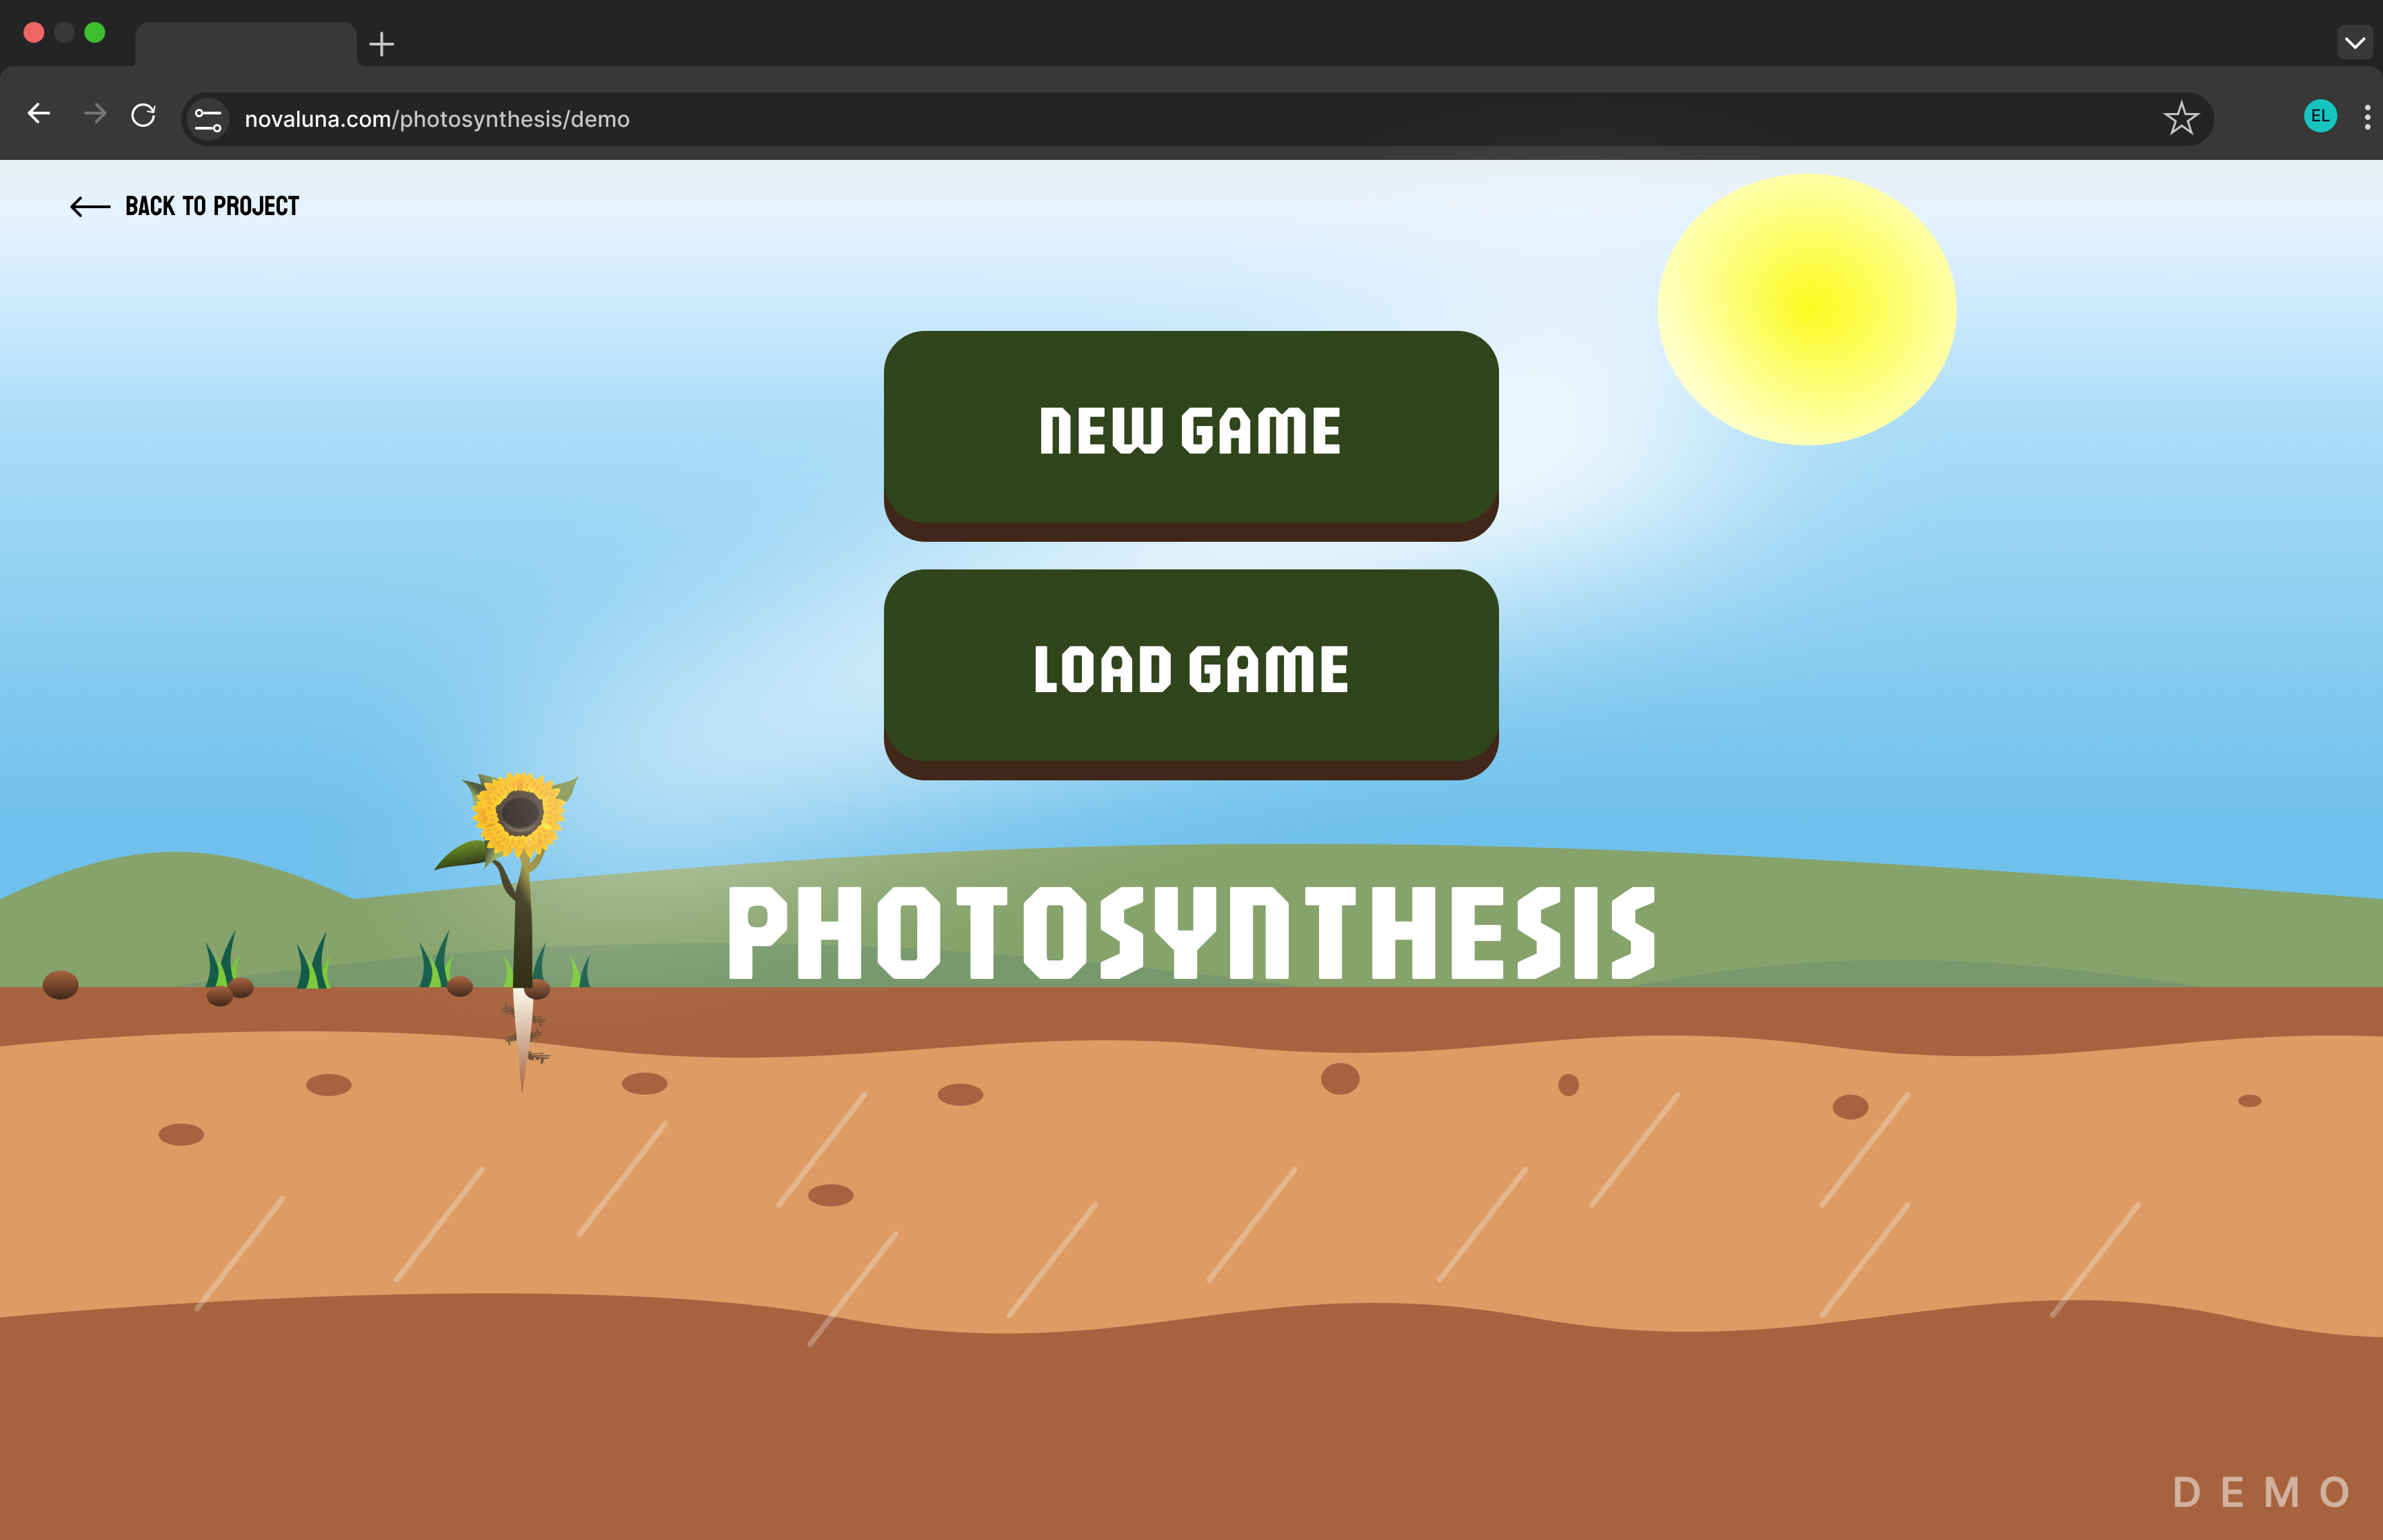Viewport: 2383px width, 1540px height.
Task: Click the green fullscreen window button
Action: coord(95,33)
